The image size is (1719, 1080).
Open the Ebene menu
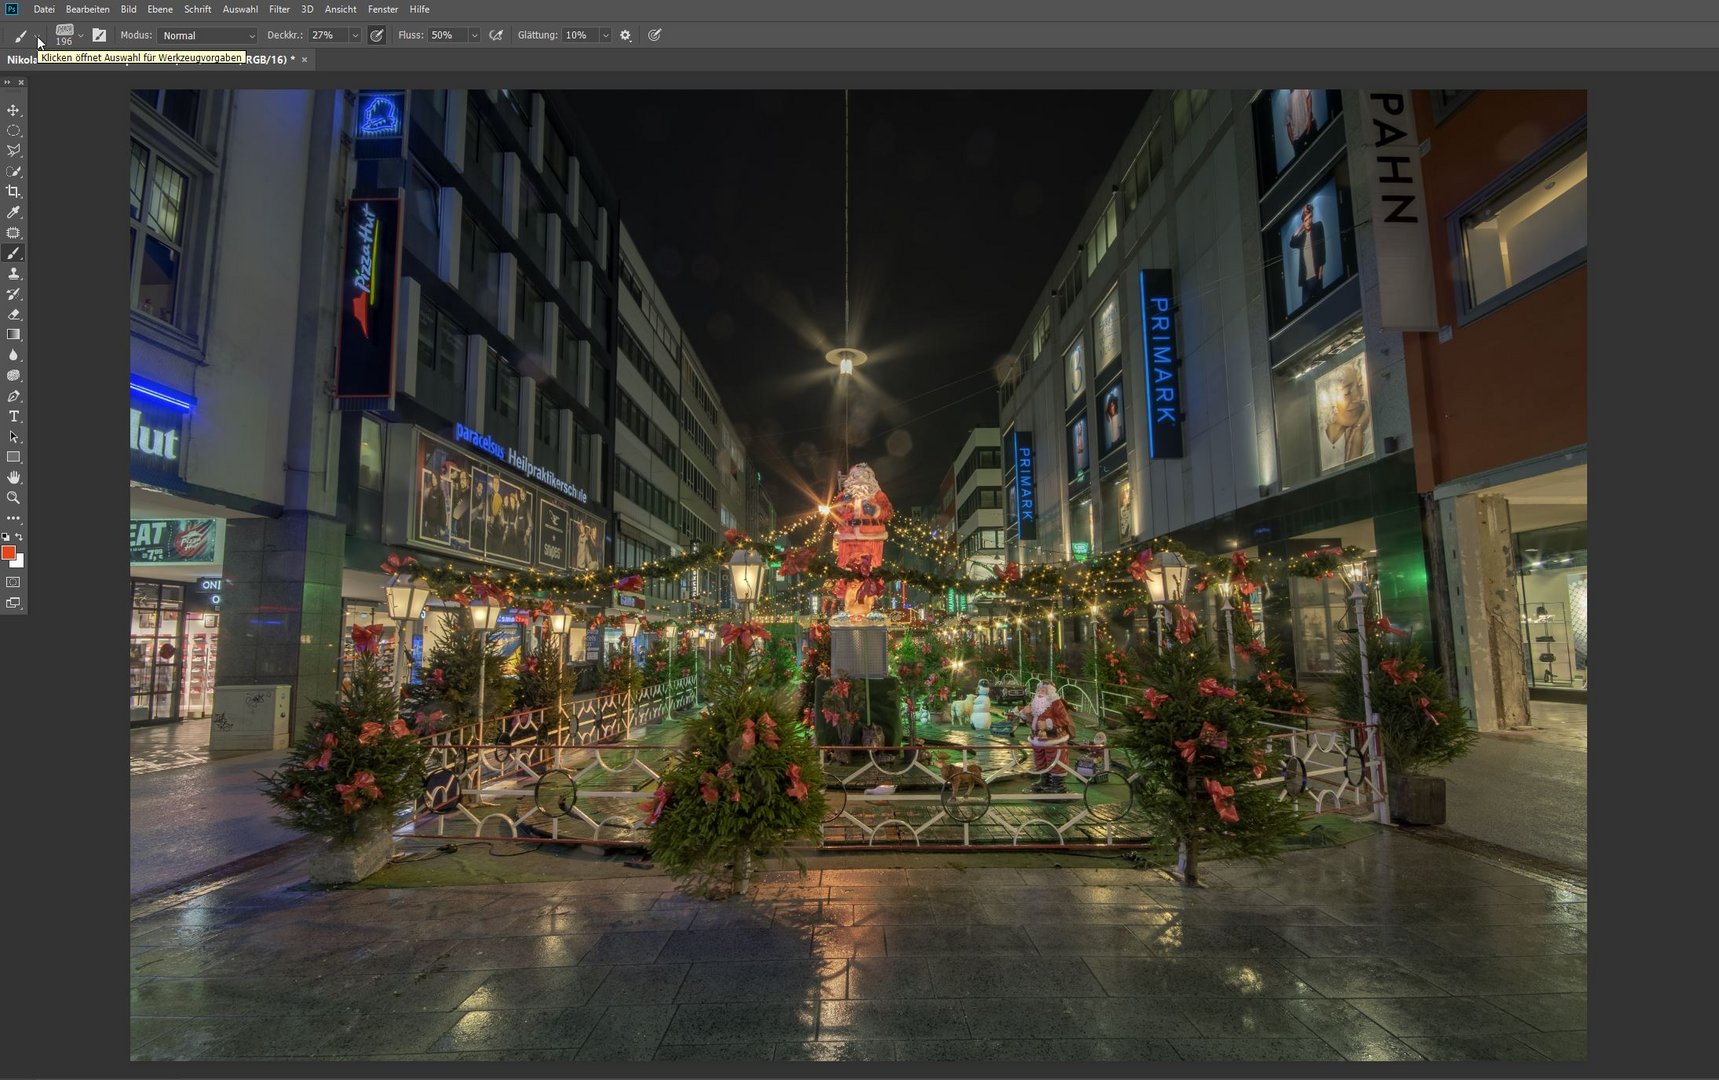pyautogui.click(x=160, y=9)
